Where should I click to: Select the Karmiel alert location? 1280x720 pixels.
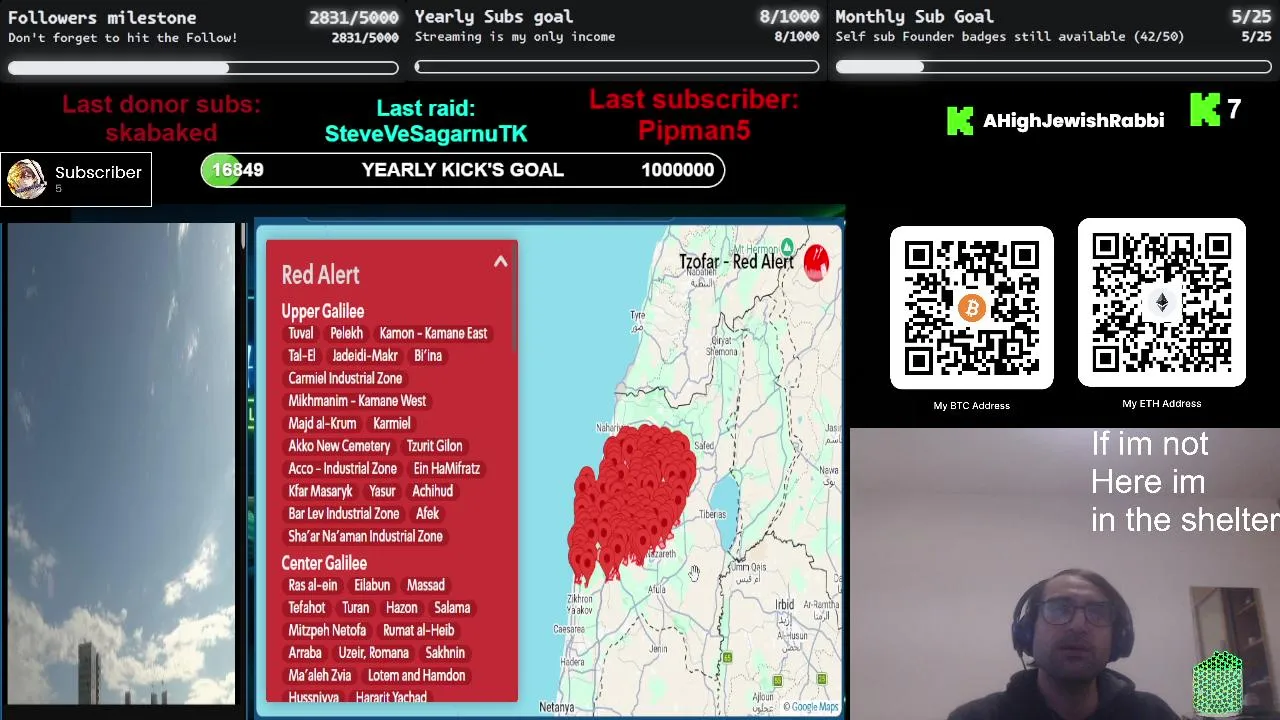391,423
